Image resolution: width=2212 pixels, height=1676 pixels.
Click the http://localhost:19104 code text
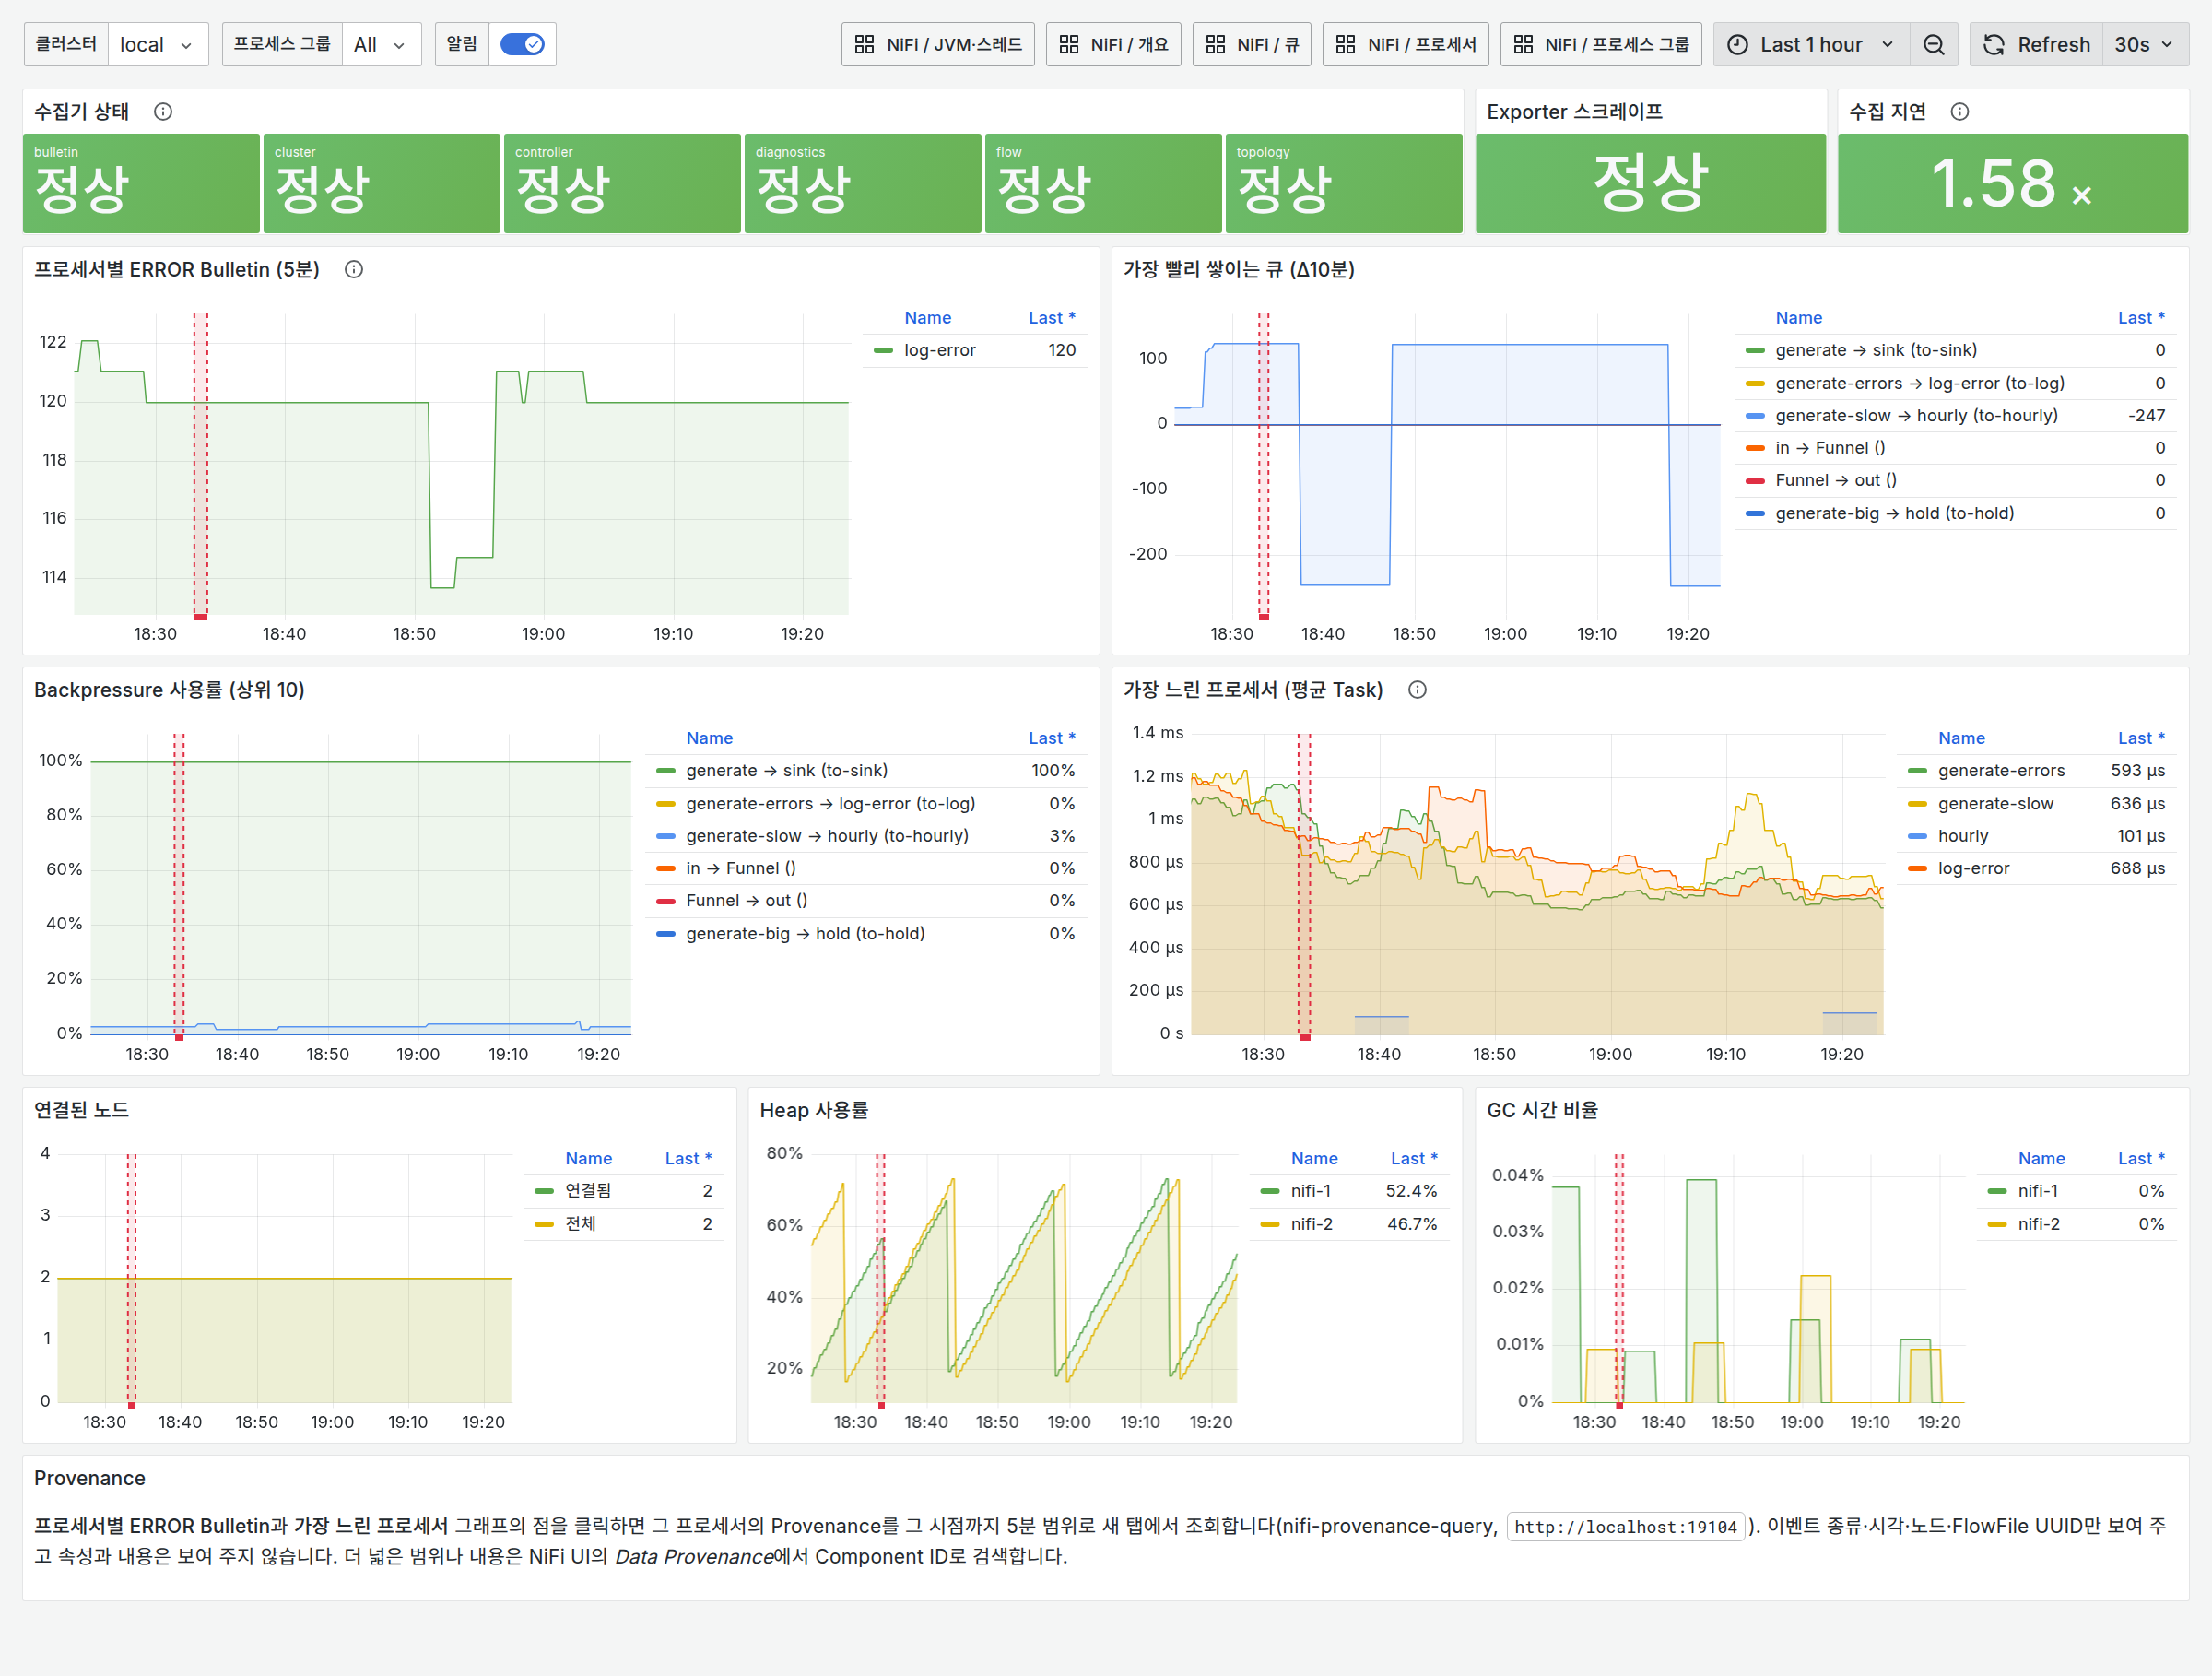(1625, 1527)
